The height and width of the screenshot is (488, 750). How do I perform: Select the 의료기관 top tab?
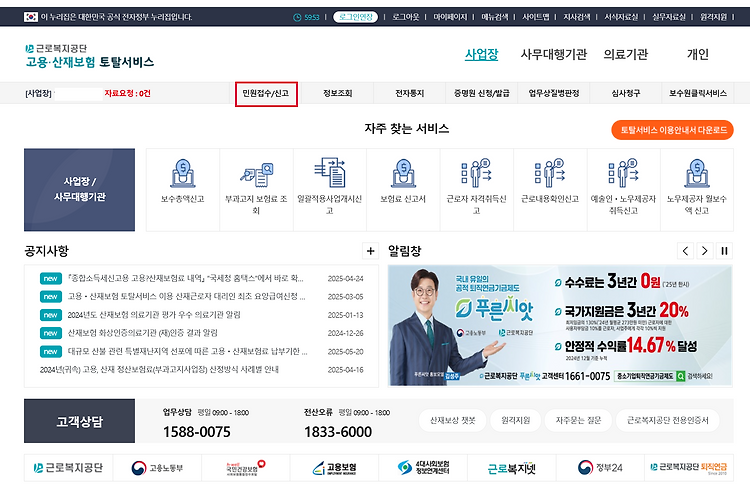[626, 55]
